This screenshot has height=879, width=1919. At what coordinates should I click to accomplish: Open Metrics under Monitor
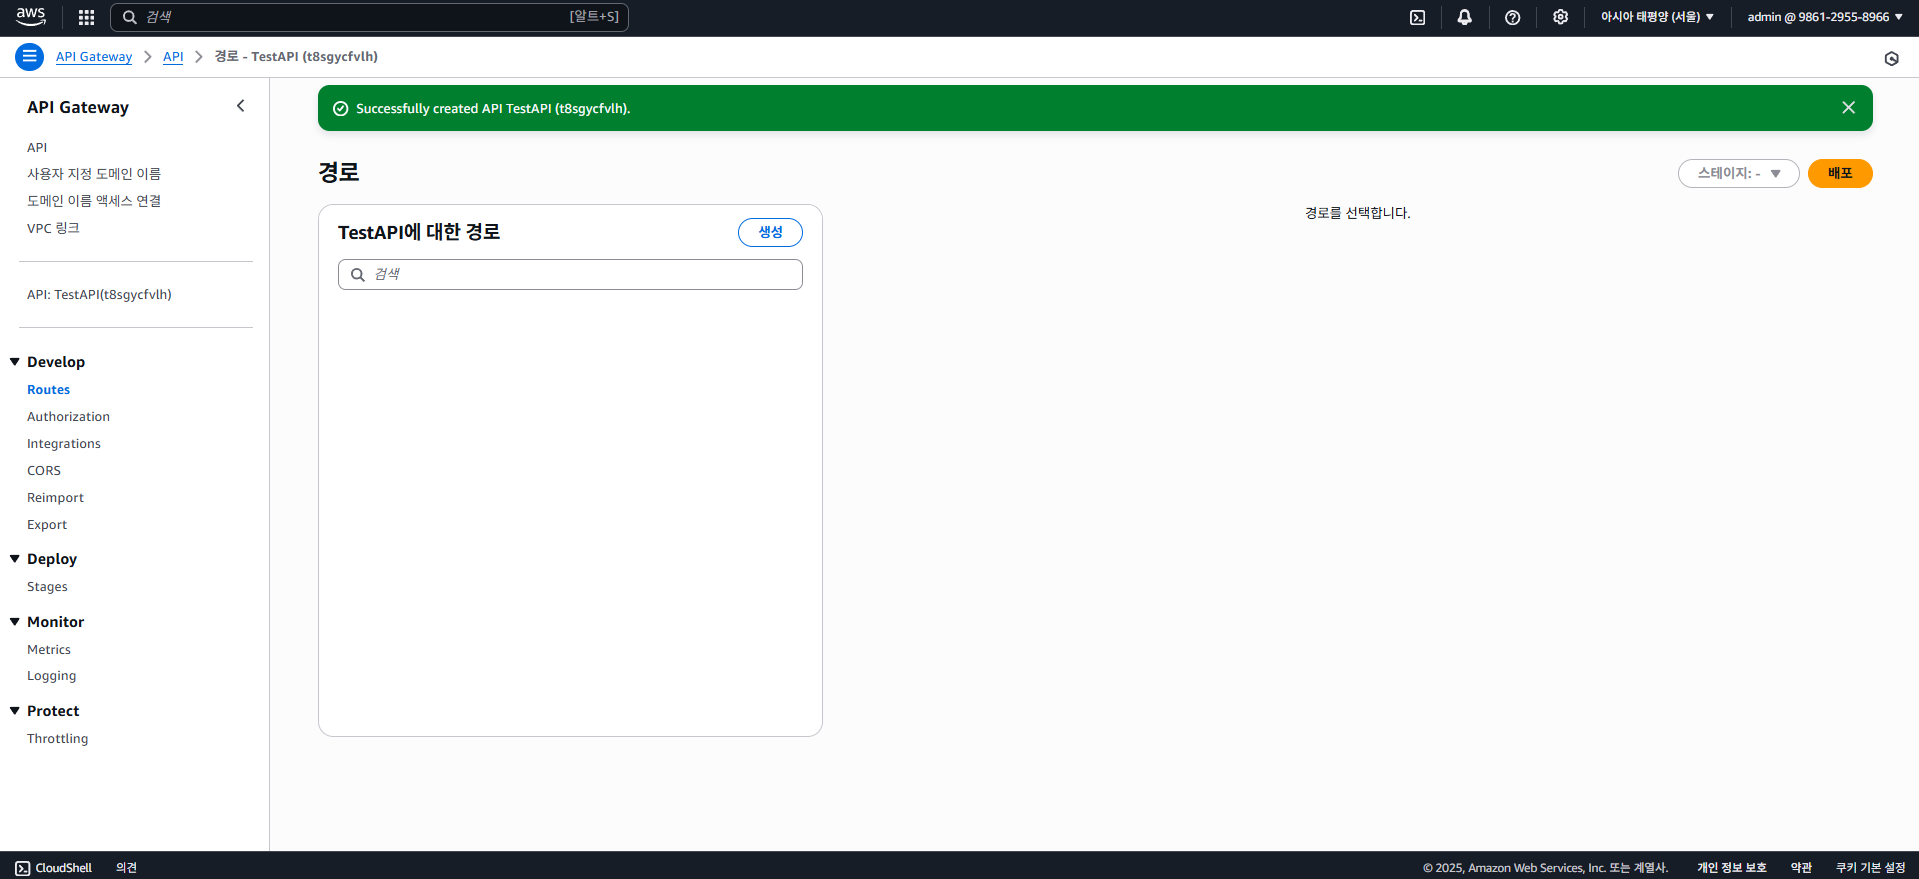[49, 649]
